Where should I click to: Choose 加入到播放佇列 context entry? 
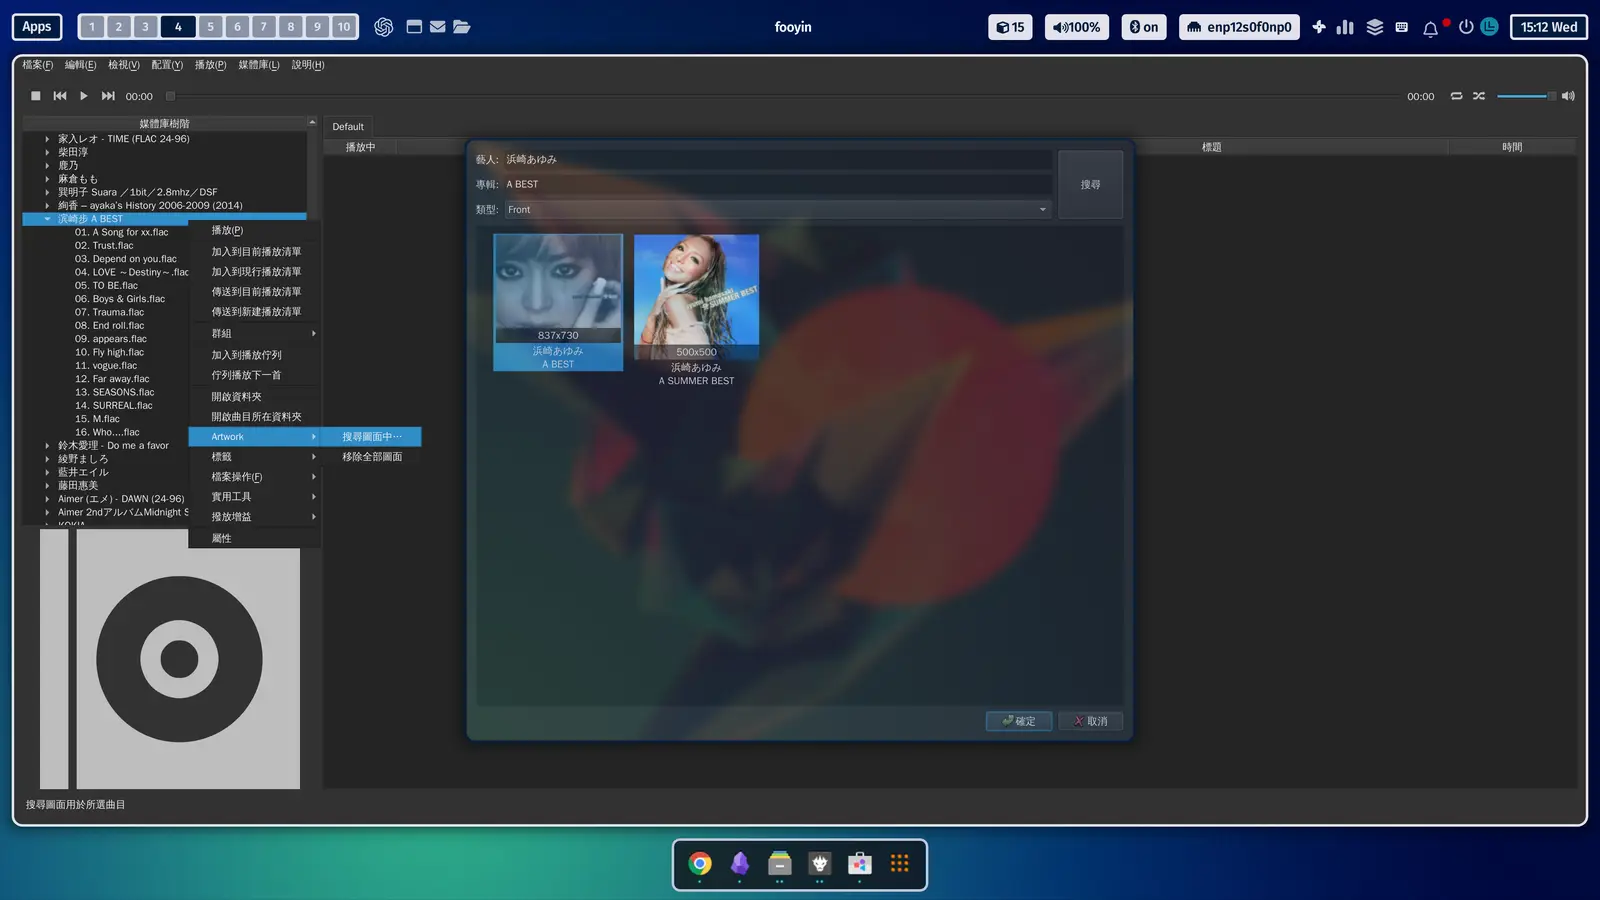[x=255, y=355]
